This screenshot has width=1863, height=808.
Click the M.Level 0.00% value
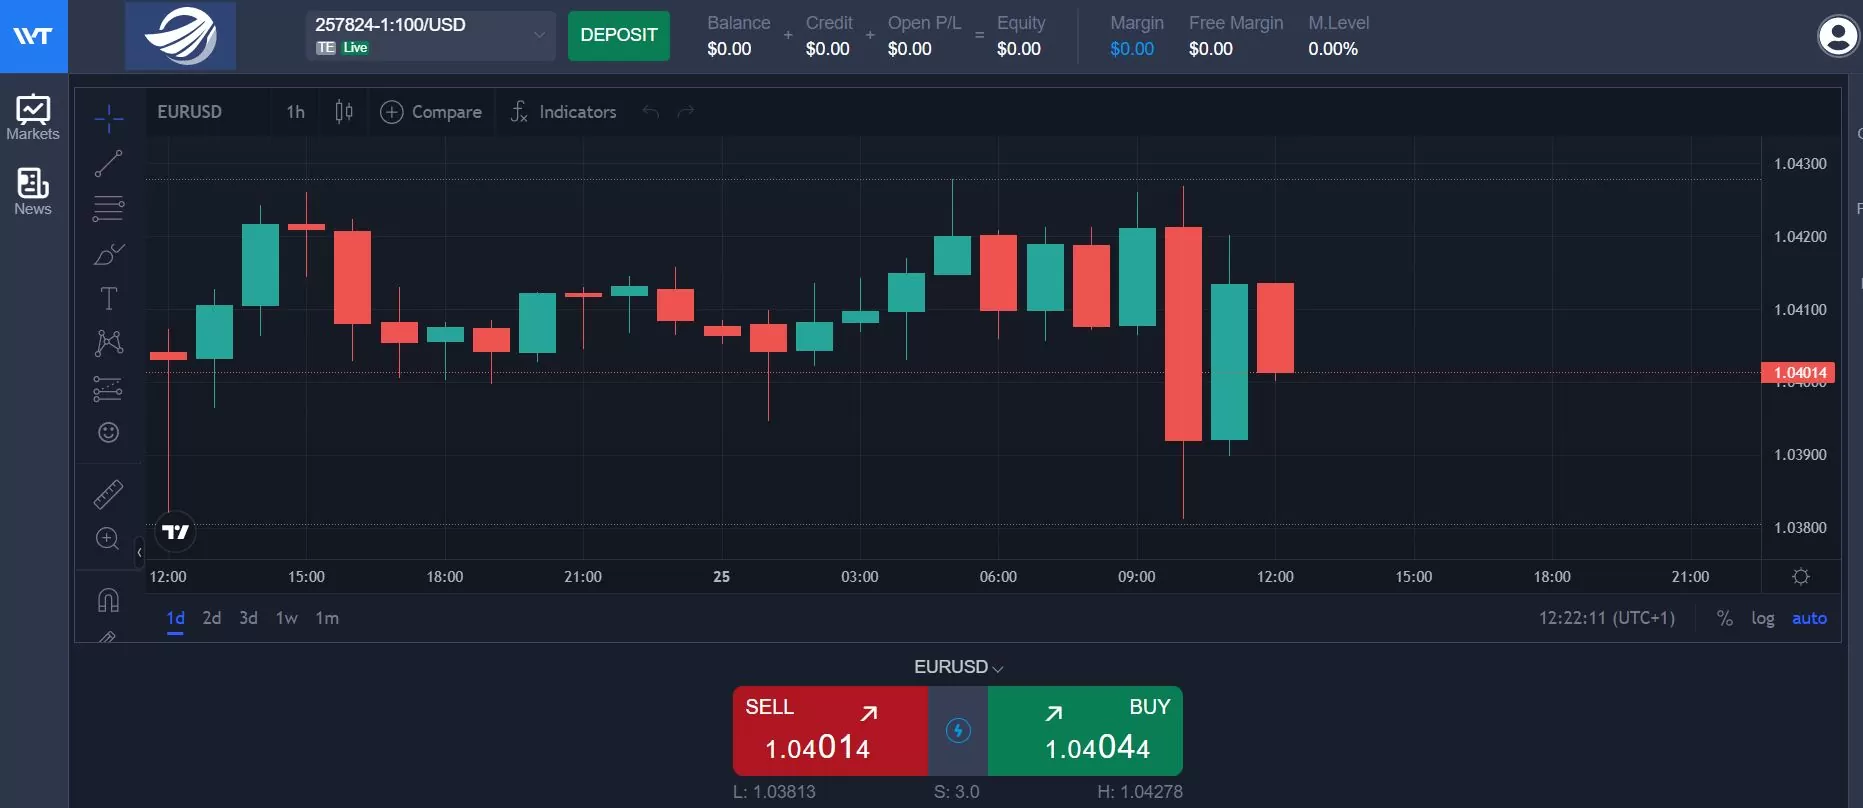[1333, 49]
